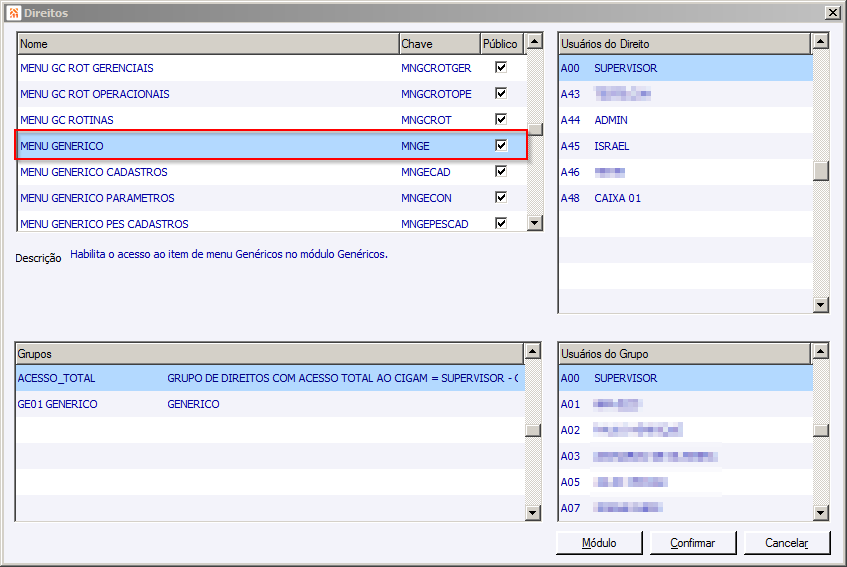Select user A07 in Usuários do Grupo
The width and height of the screenshot is (847, 567).
[686, 508]
